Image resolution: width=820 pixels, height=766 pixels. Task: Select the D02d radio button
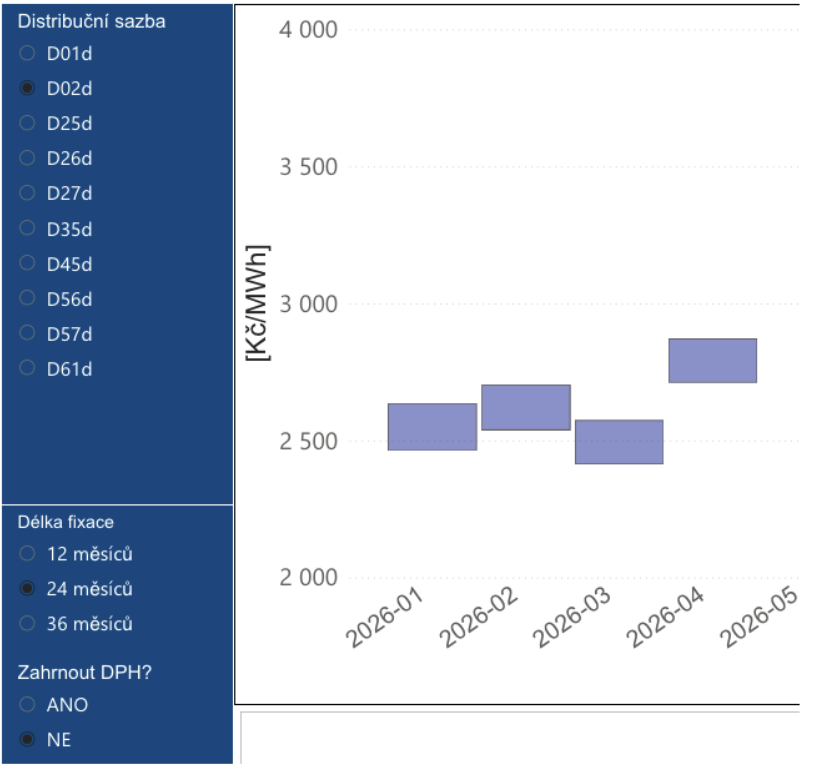point(28,88)
